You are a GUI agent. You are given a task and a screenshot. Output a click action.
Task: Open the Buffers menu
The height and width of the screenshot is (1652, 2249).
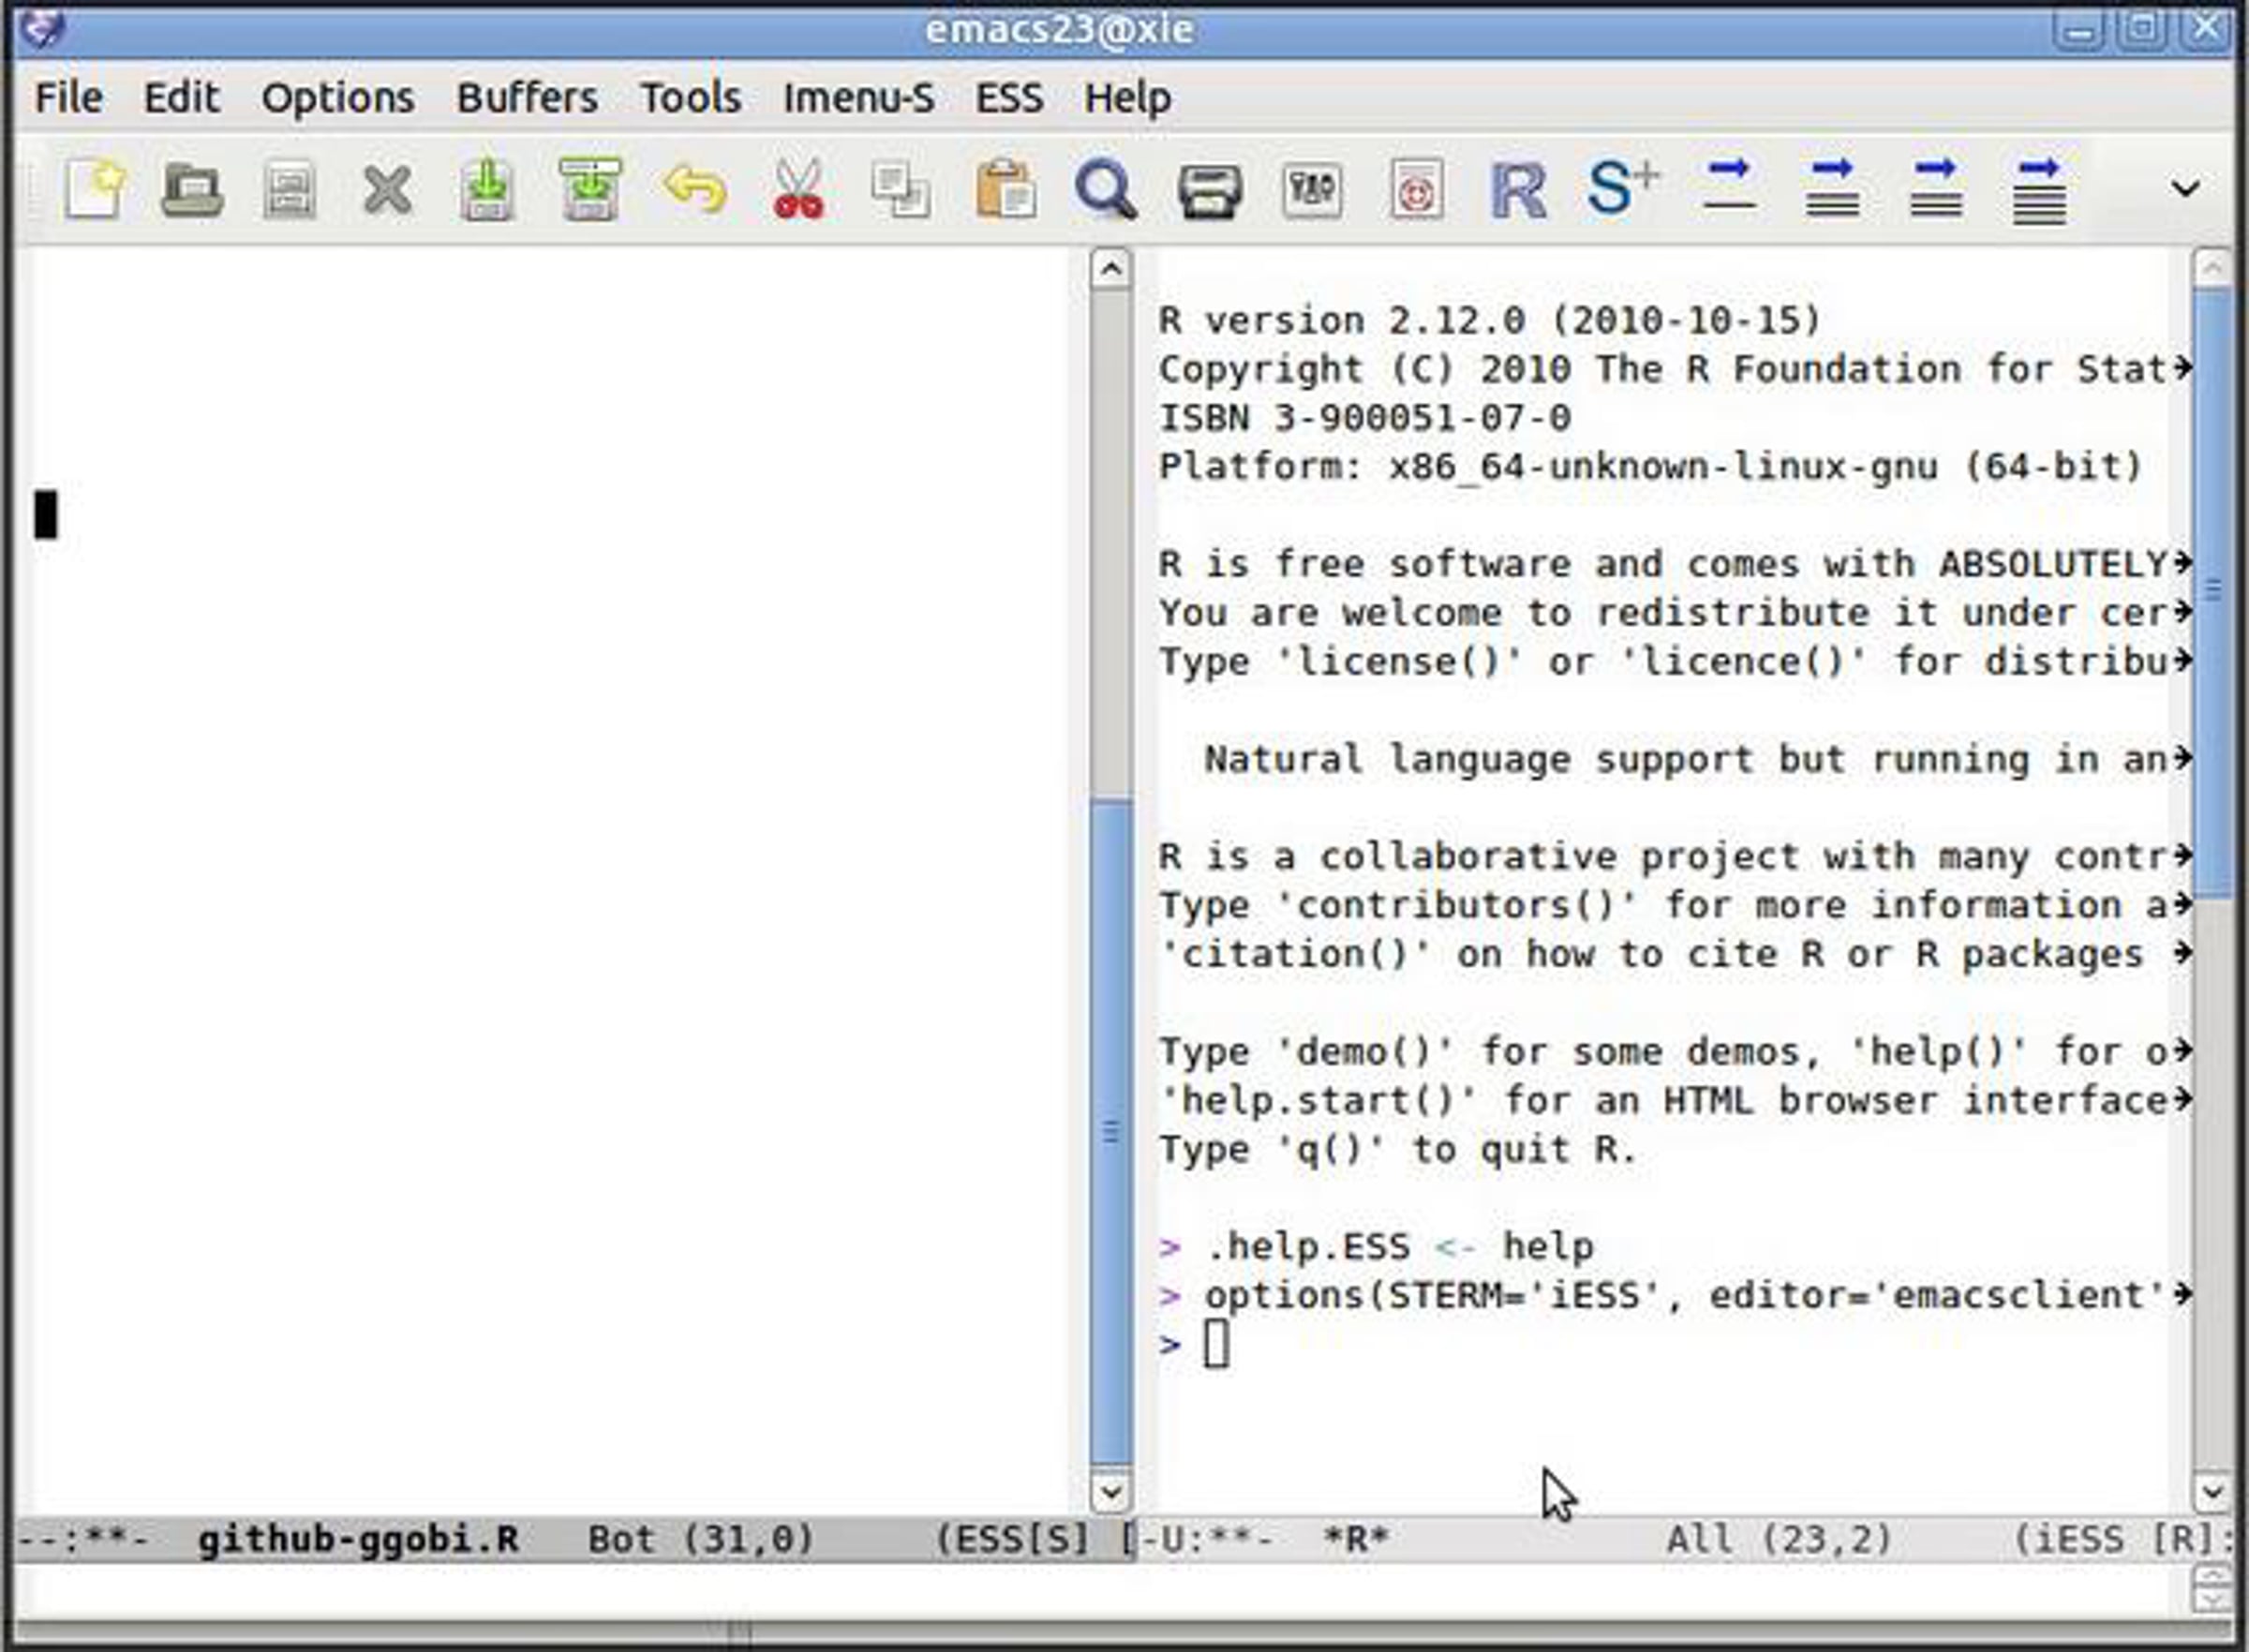click(527, 98)
